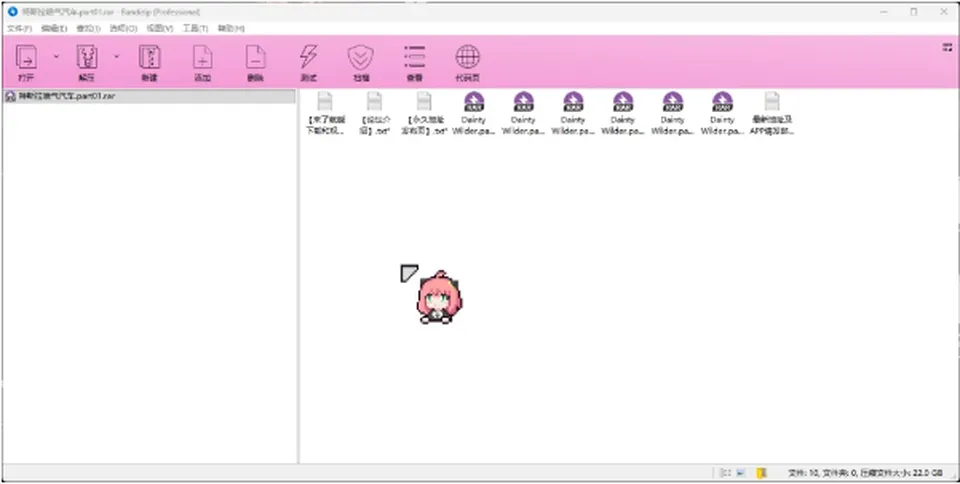Image resolution: width=960 pixels, height=484 pixels.
Task: Open the 视图(V) menu
Action: (x=159, y=28)
